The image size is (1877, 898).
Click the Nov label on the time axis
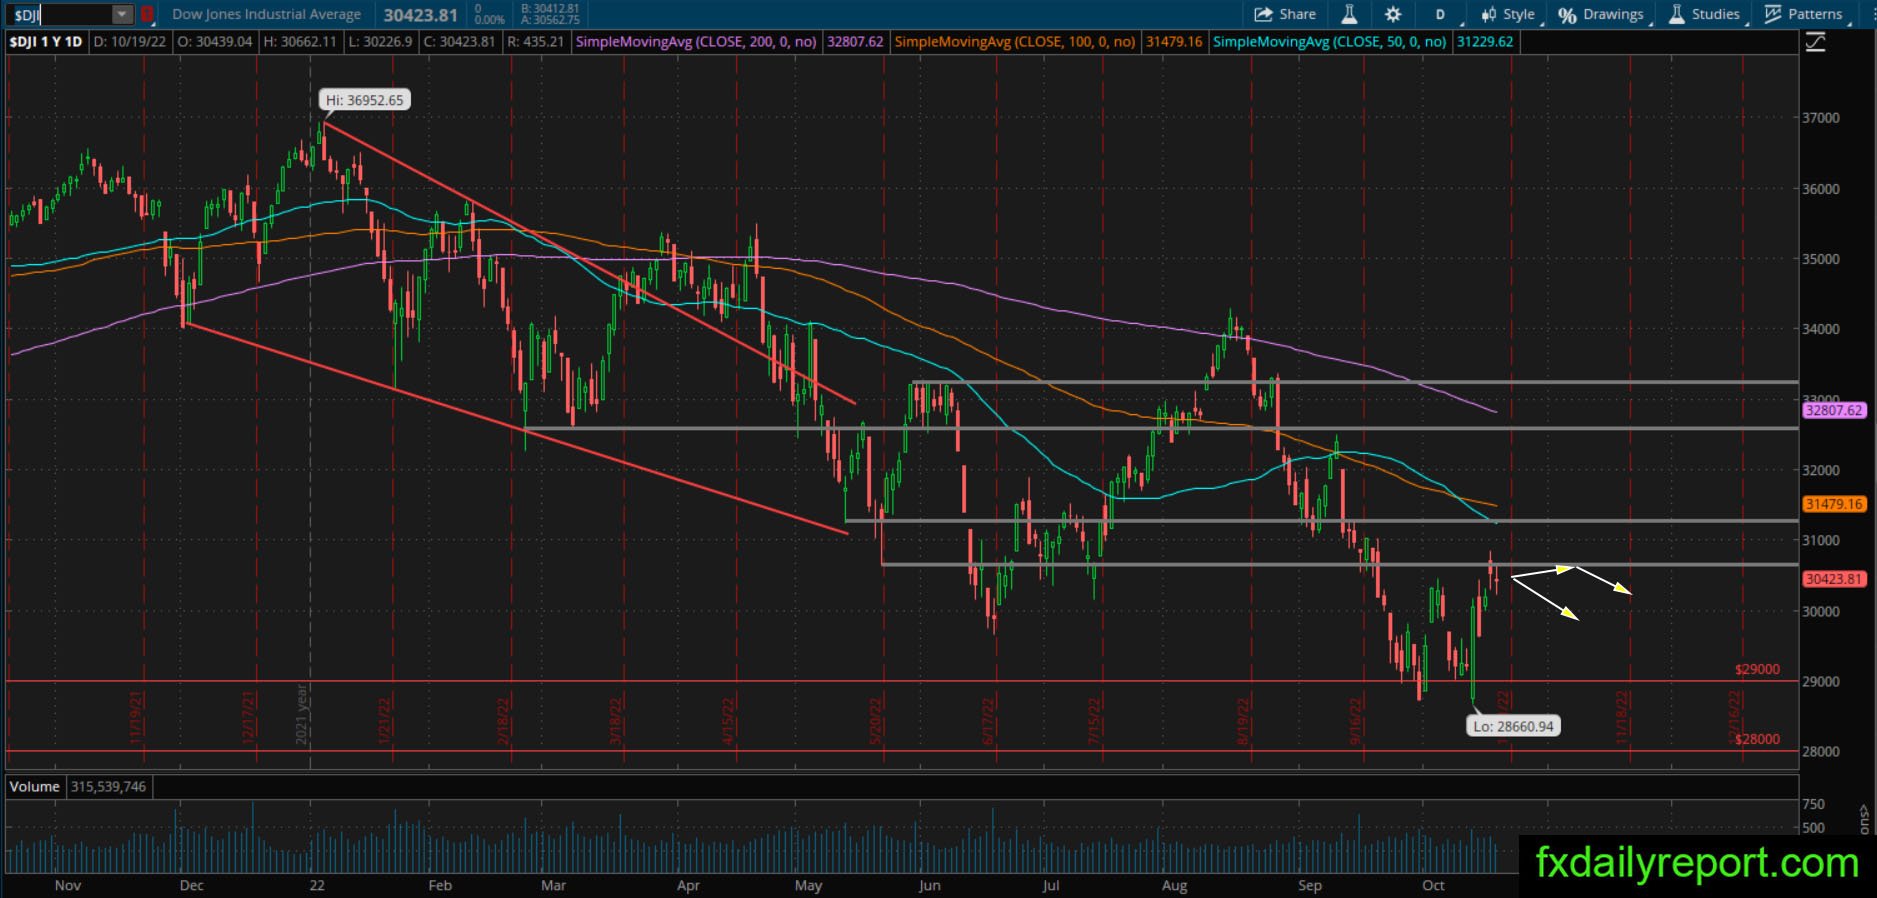tap(68, 885)
